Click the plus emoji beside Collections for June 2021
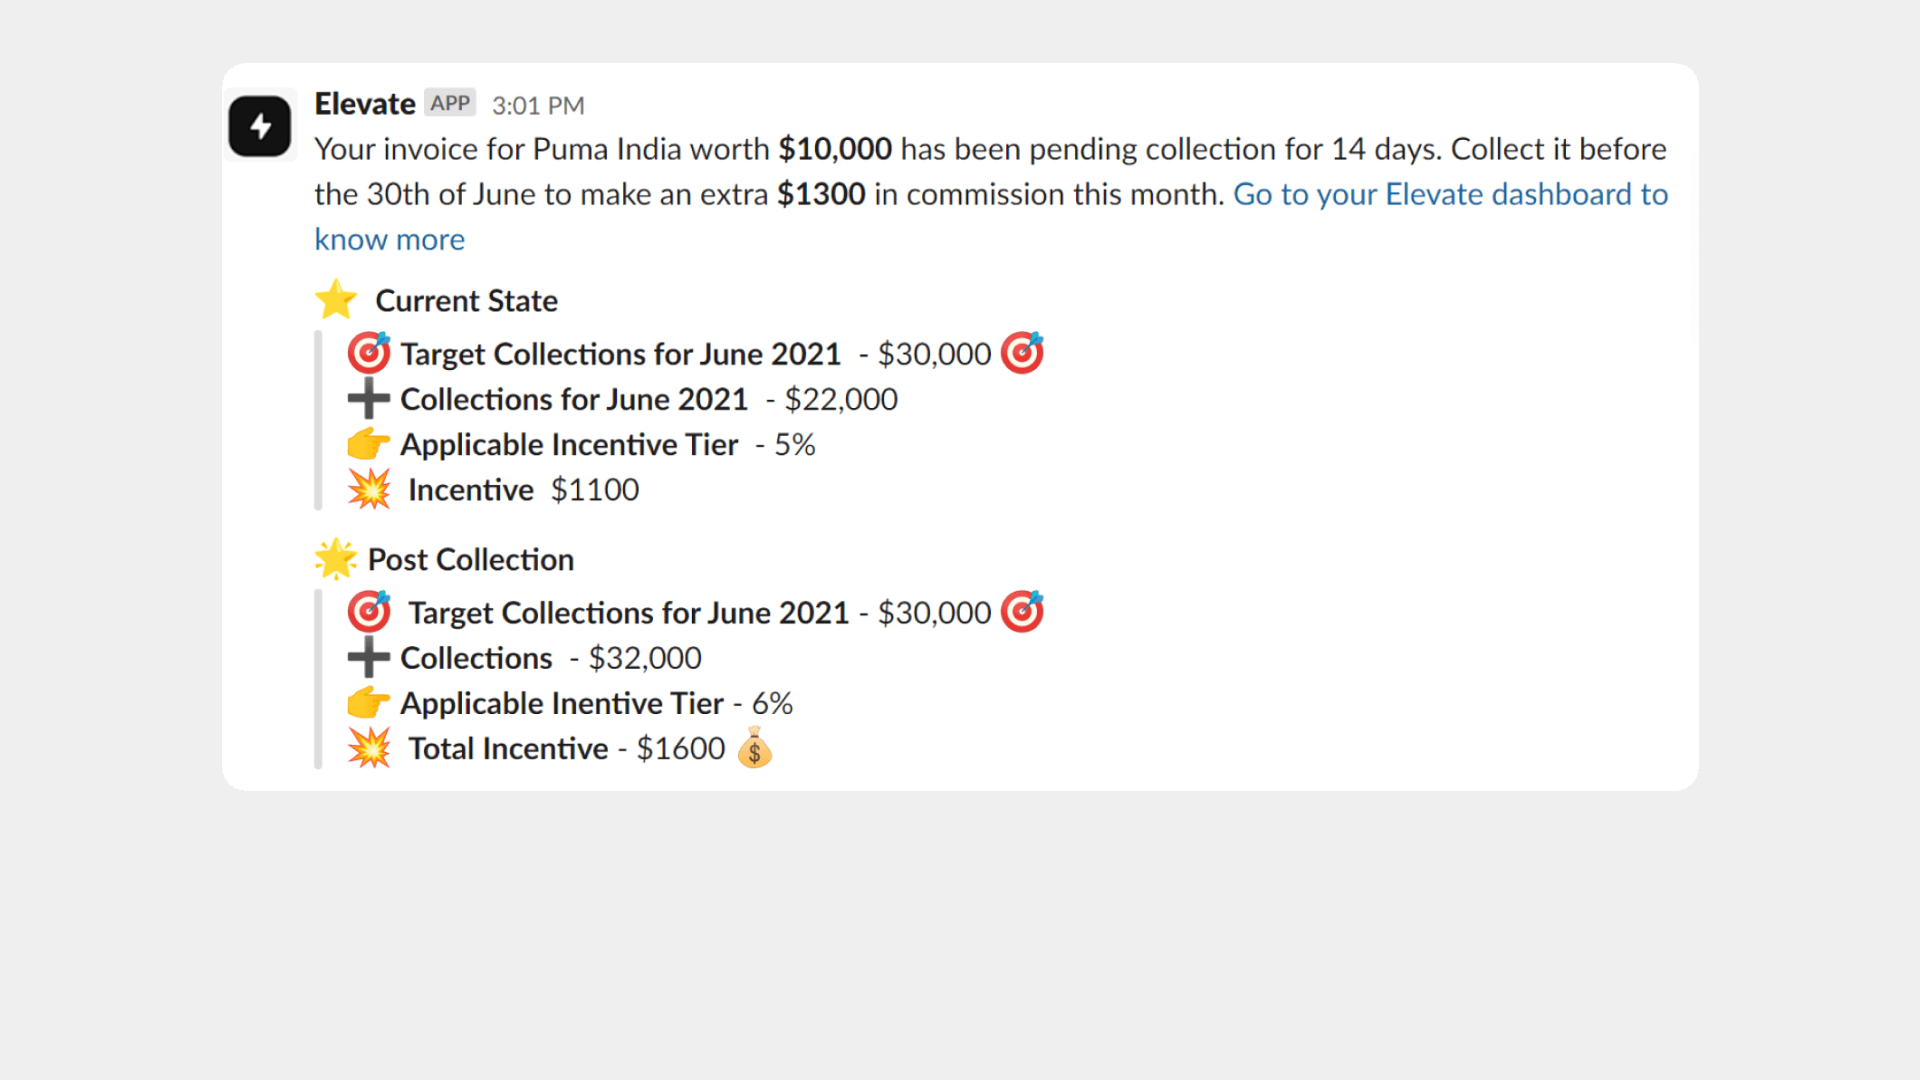The width and height of the screenshot is (1920, 1080). pos(369,398)
